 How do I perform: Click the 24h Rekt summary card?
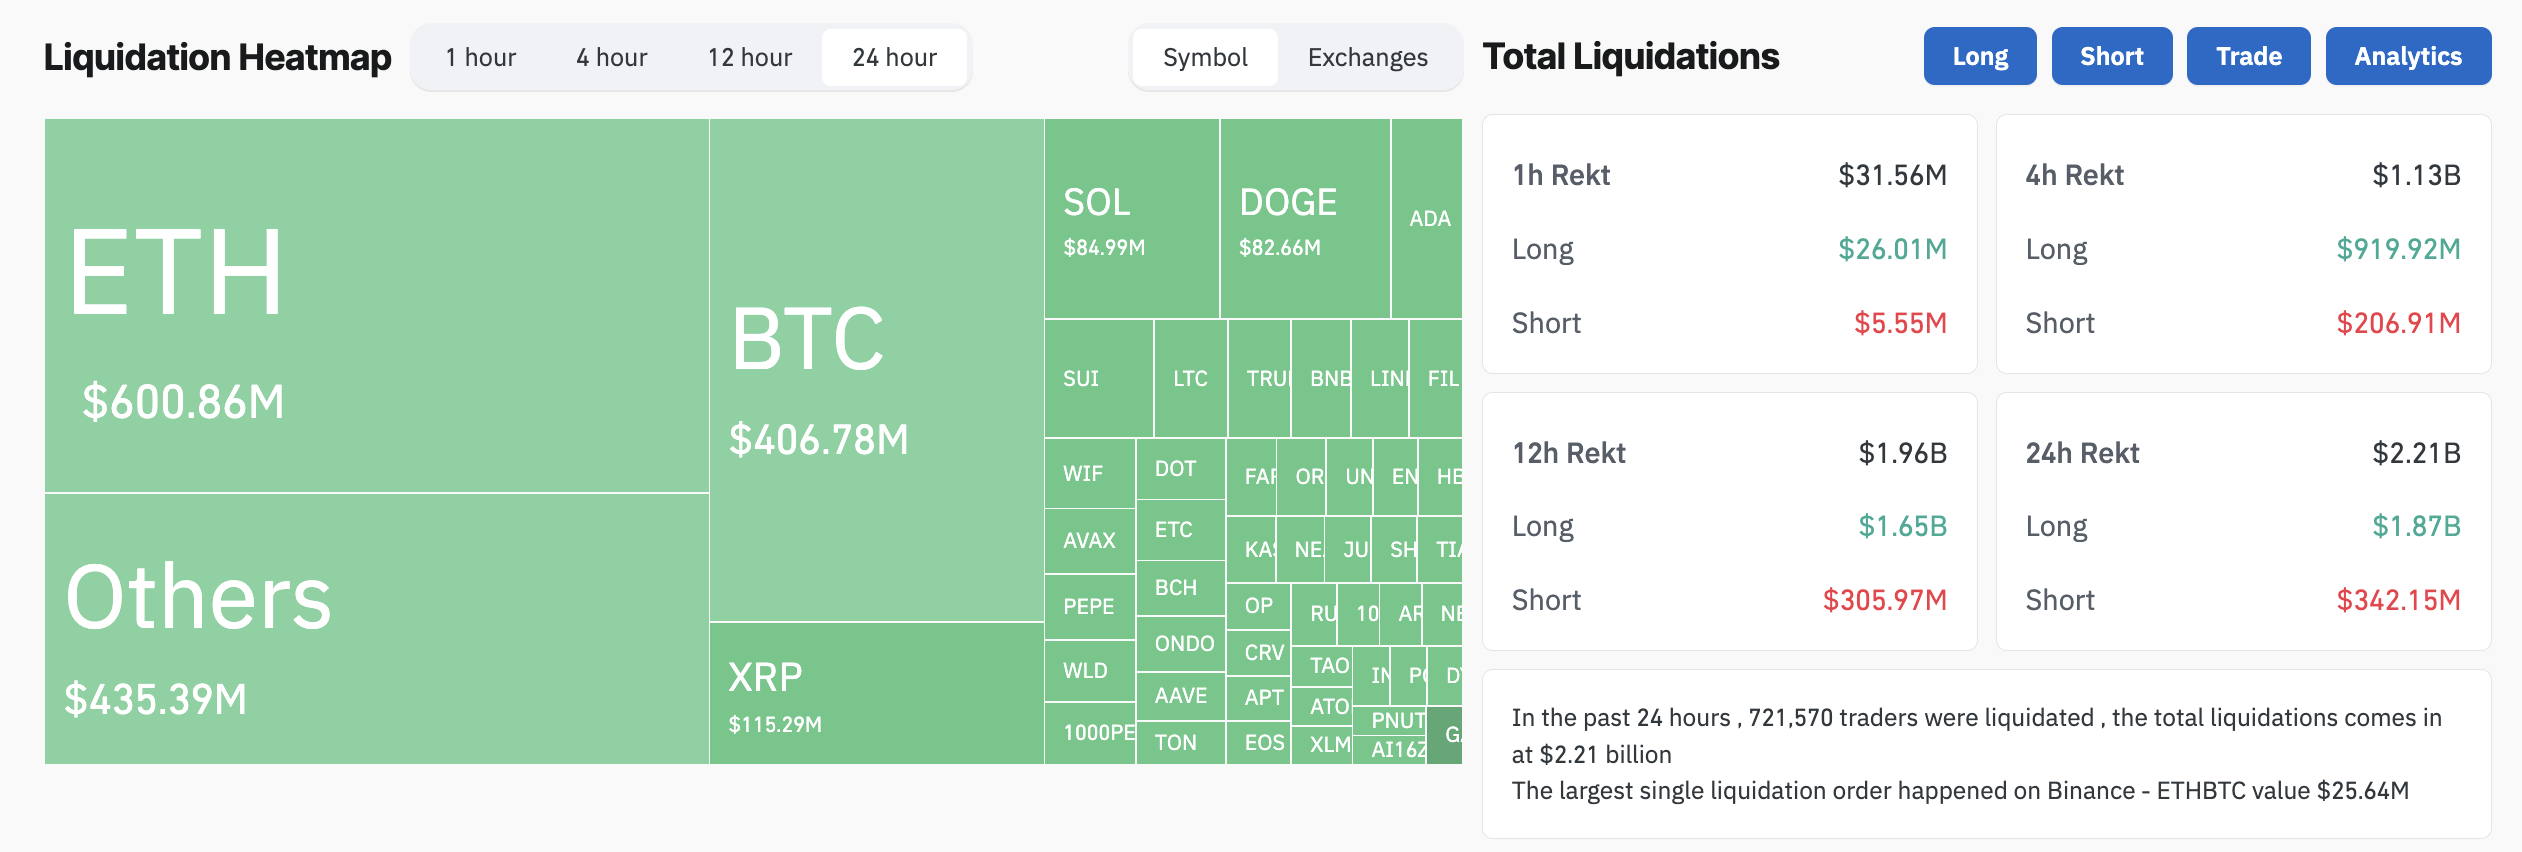click(2242, 522)
